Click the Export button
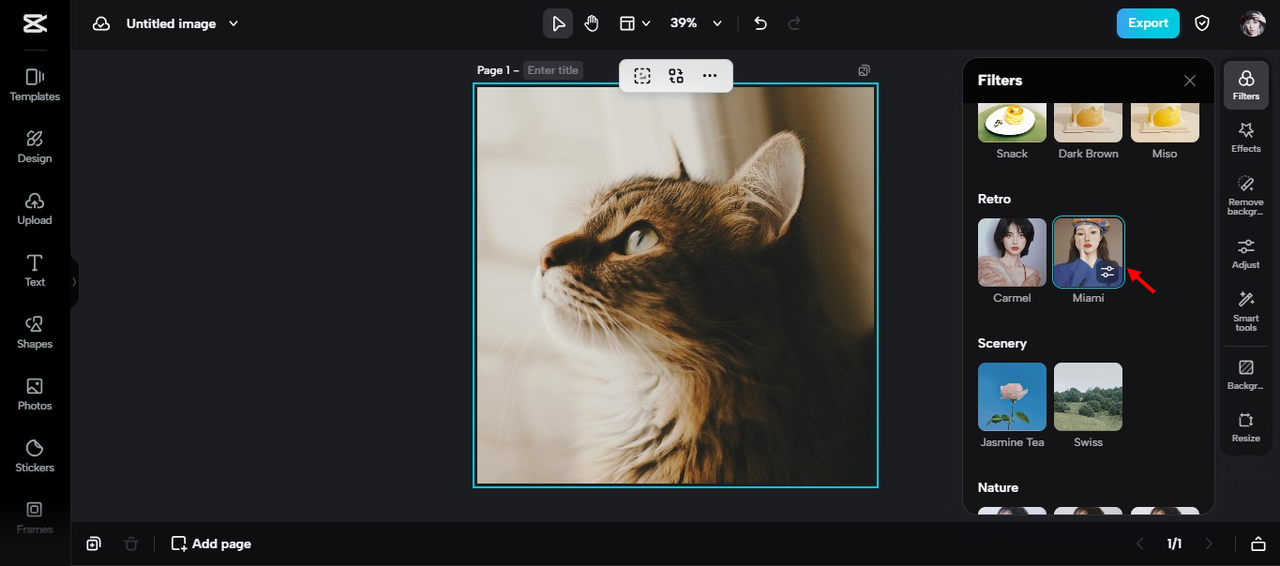Image resolution: width=1280 pixels, height=566 pixels. point(1148,23)
